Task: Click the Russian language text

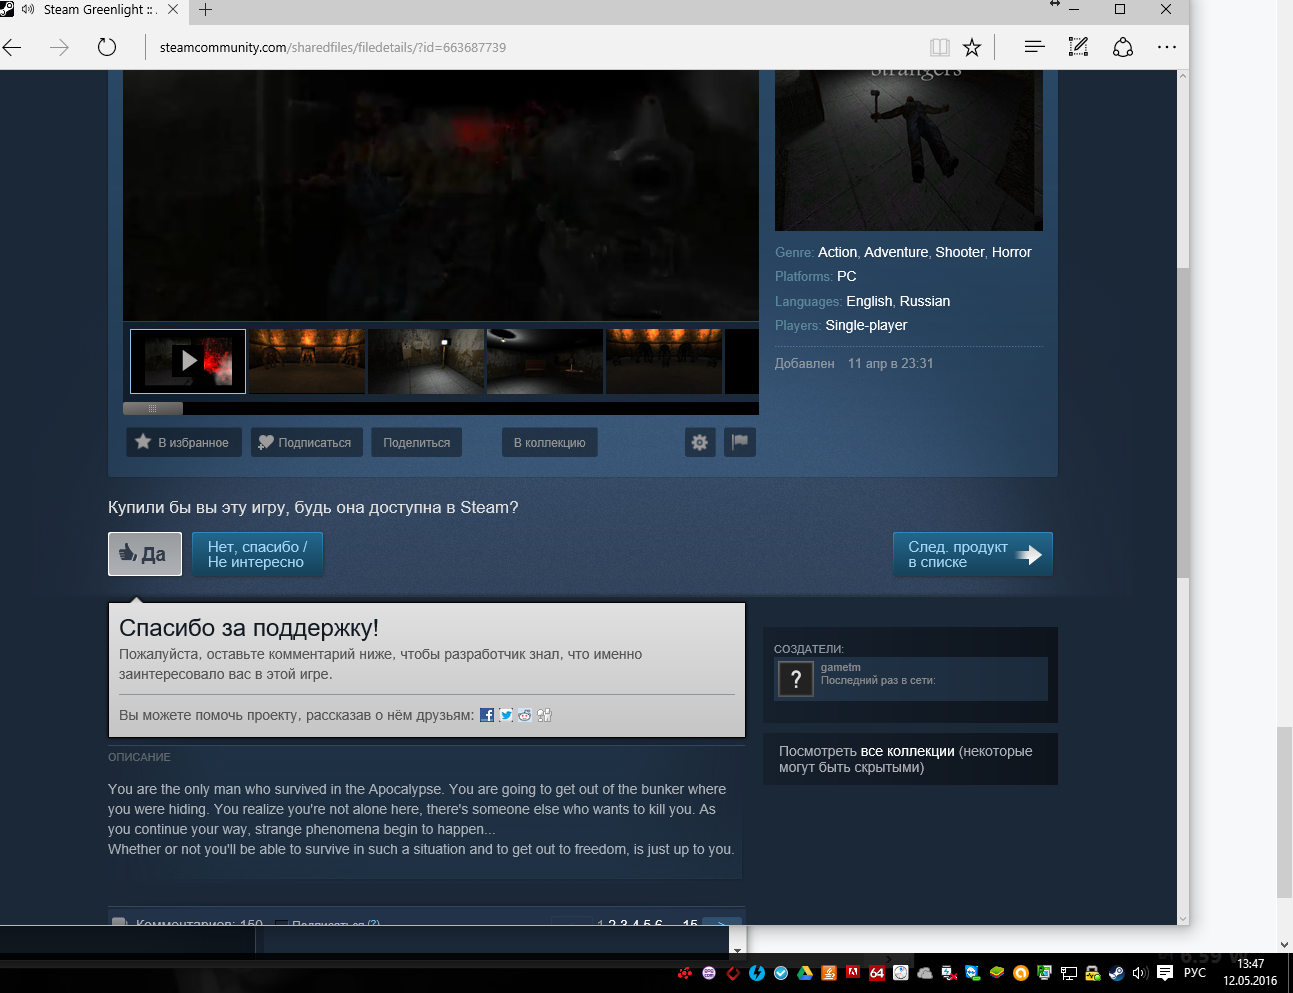Action: (x=925, y=301)
